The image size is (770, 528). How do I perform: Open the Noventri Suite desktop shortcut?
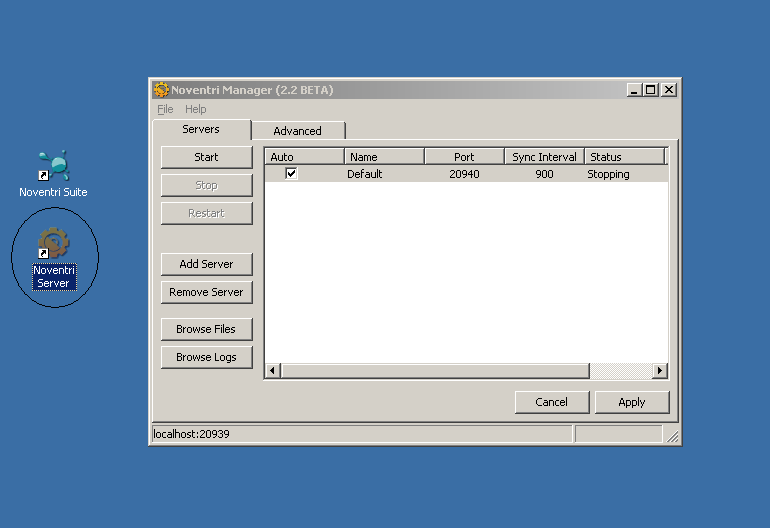coord(53,173)
